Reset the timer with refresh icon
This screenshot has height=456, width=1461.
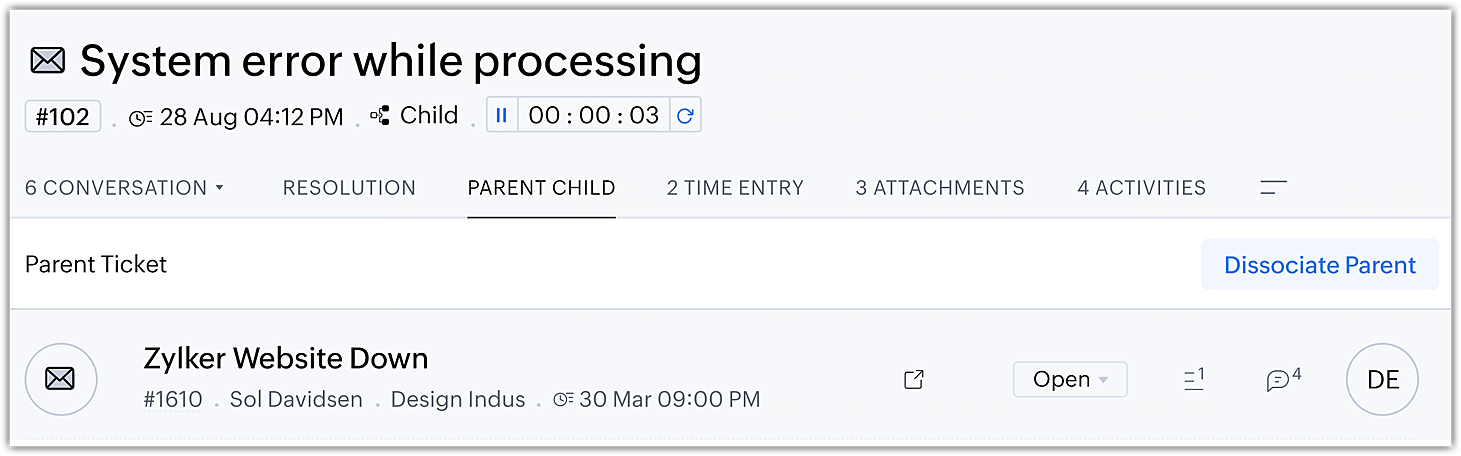pyautogui.click(x=685, y=115)
